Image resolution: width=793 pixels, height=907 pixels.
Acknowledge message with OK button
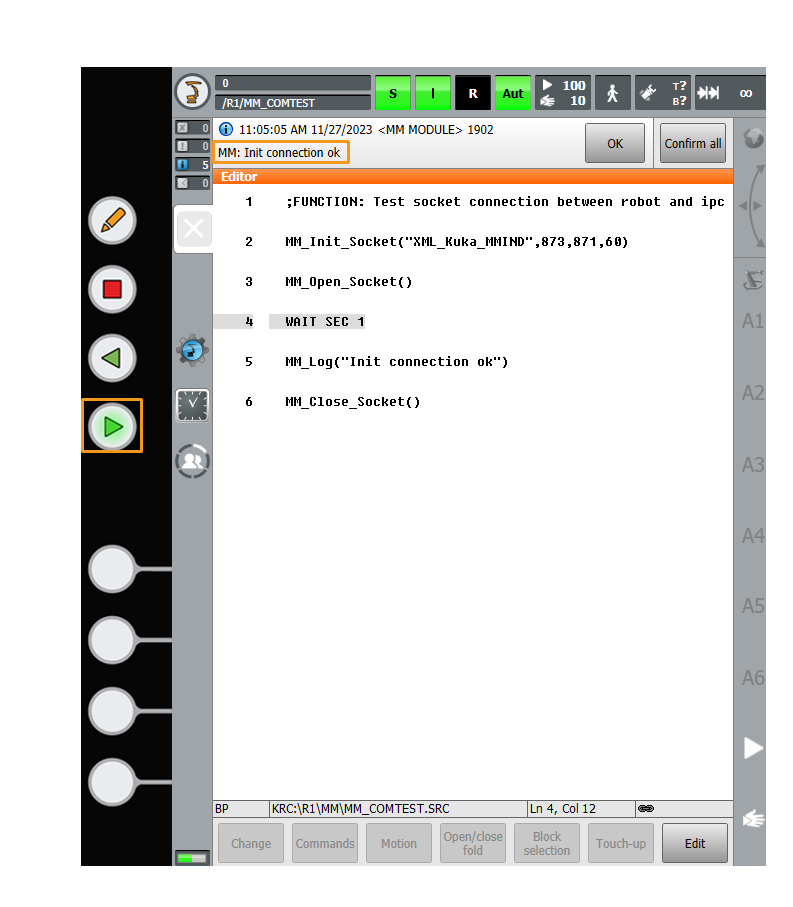615,143
